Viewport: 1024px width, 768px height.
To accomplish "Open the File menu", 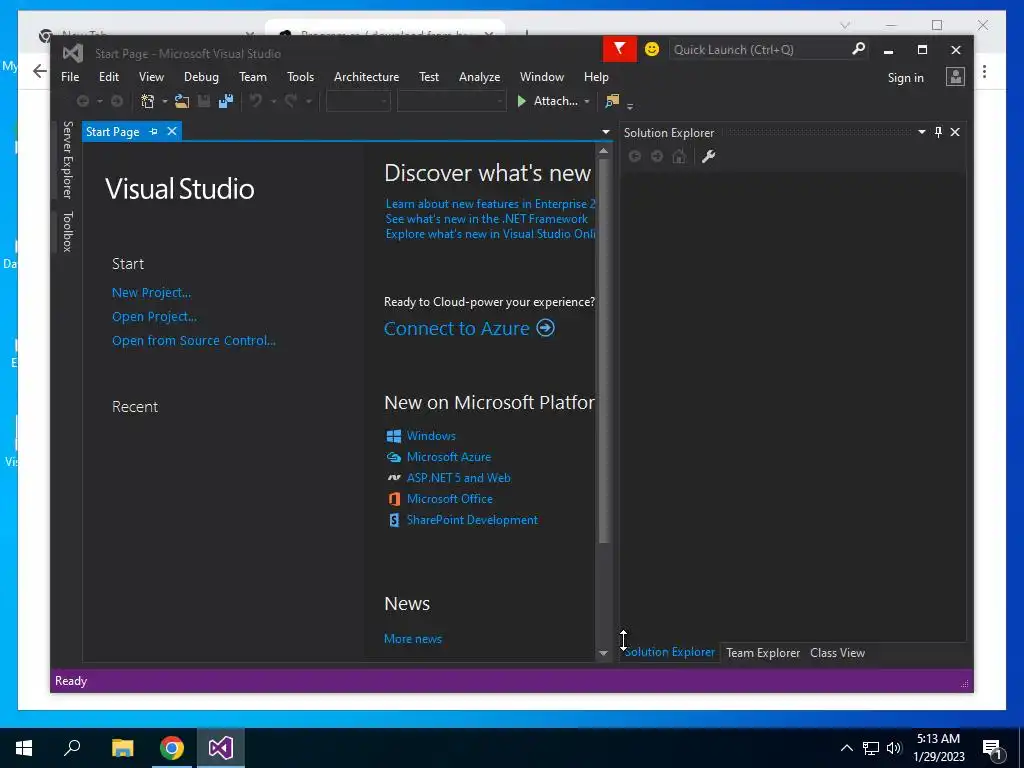I will pyautogui.click(x=70, y=76).
